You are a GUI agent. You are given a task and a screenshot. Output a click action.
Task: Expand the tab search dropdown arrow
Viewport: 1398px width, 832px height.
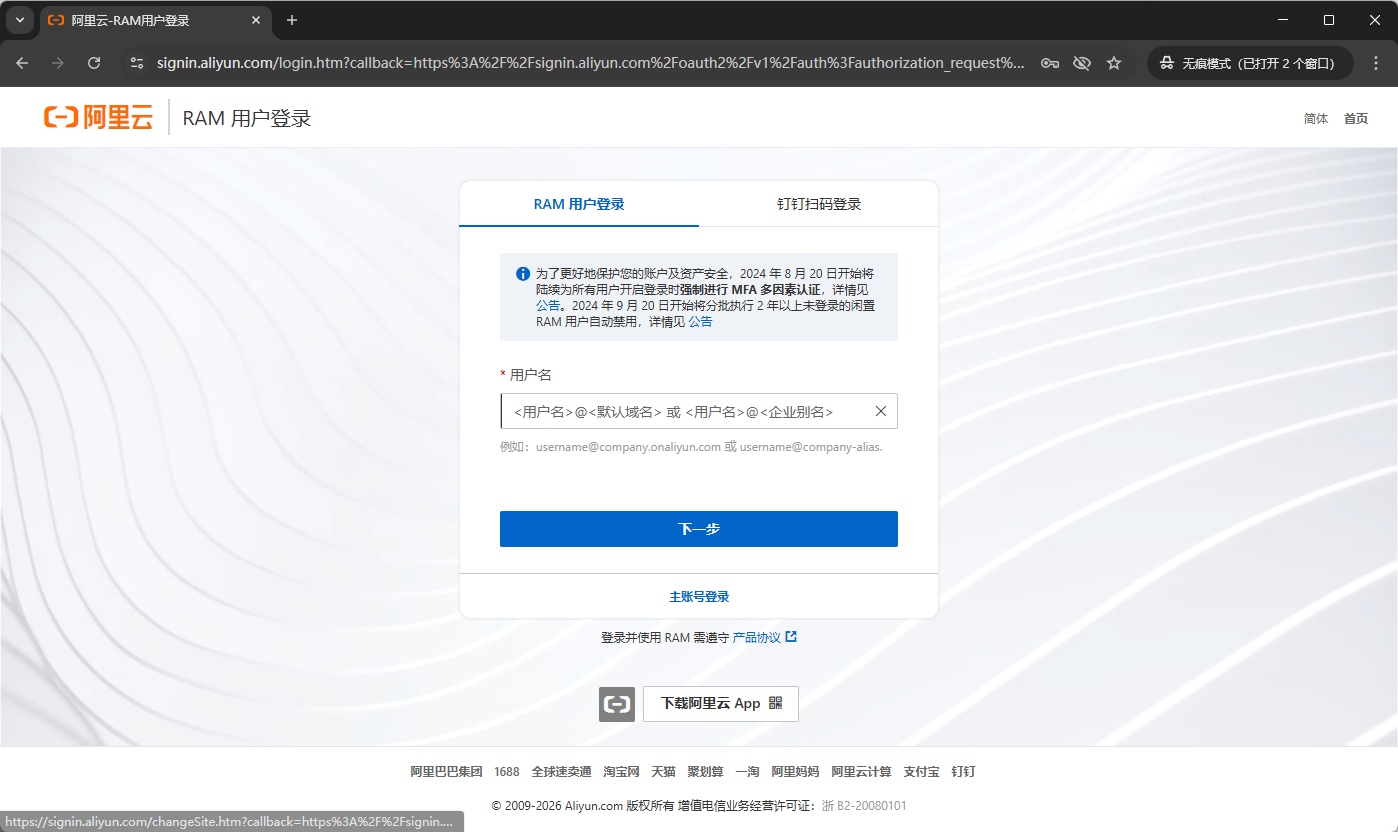20,20
